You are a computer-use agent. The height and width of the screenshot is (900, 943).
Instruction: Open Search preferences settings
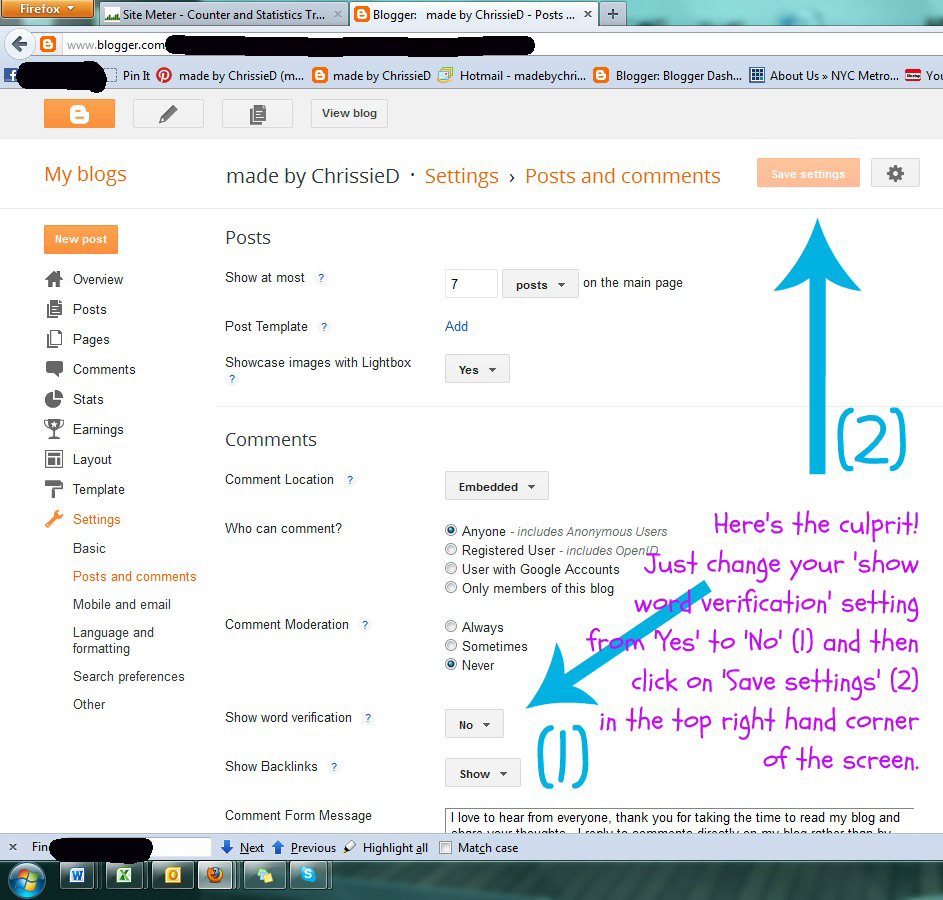[x=129, y=676]
